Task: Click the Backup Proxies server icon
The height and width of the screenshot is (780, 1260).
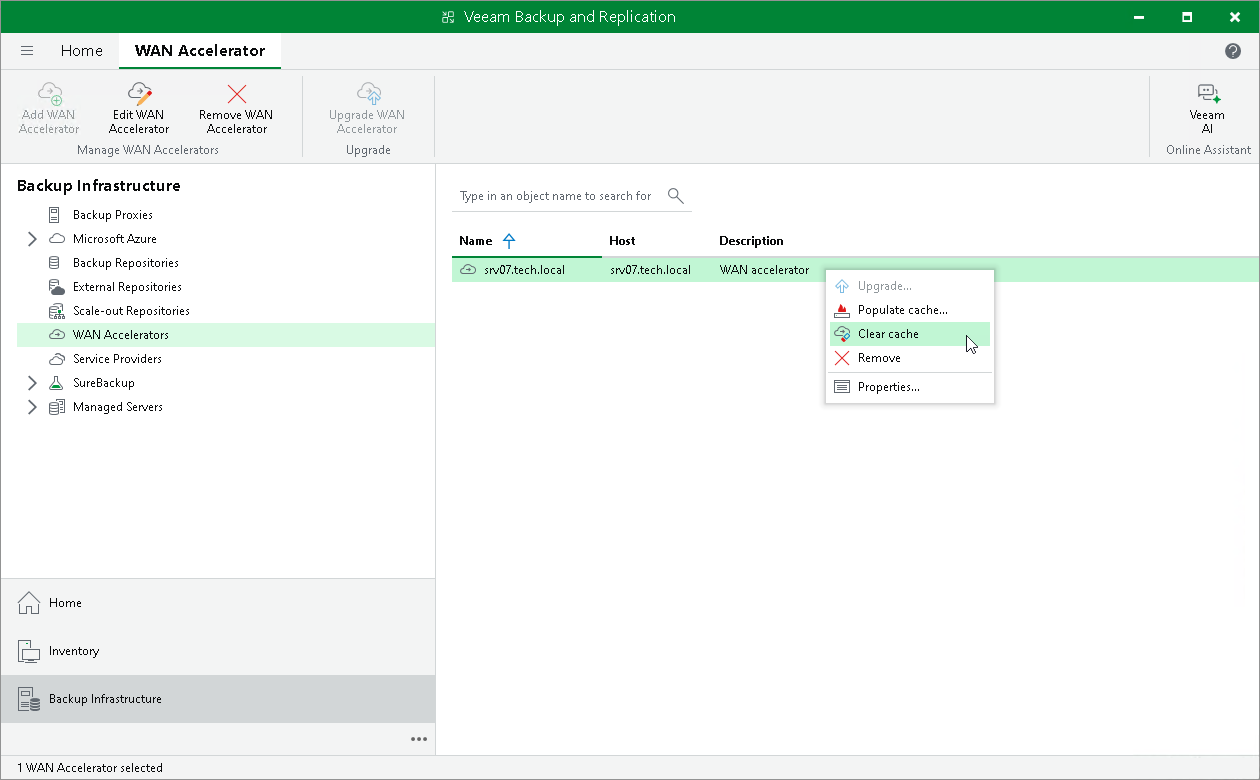Action: 55,215
